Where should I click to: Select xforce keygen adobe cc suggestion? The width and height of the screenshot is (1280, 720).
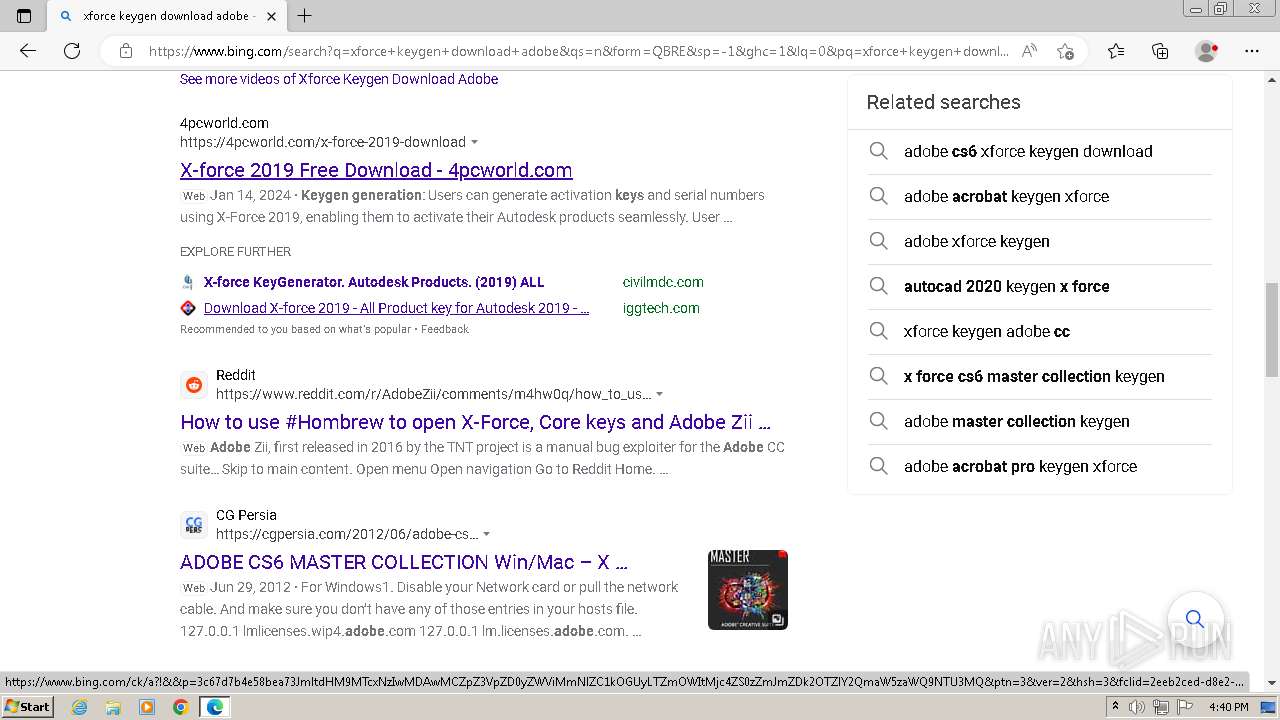(x=1039, y=331)
